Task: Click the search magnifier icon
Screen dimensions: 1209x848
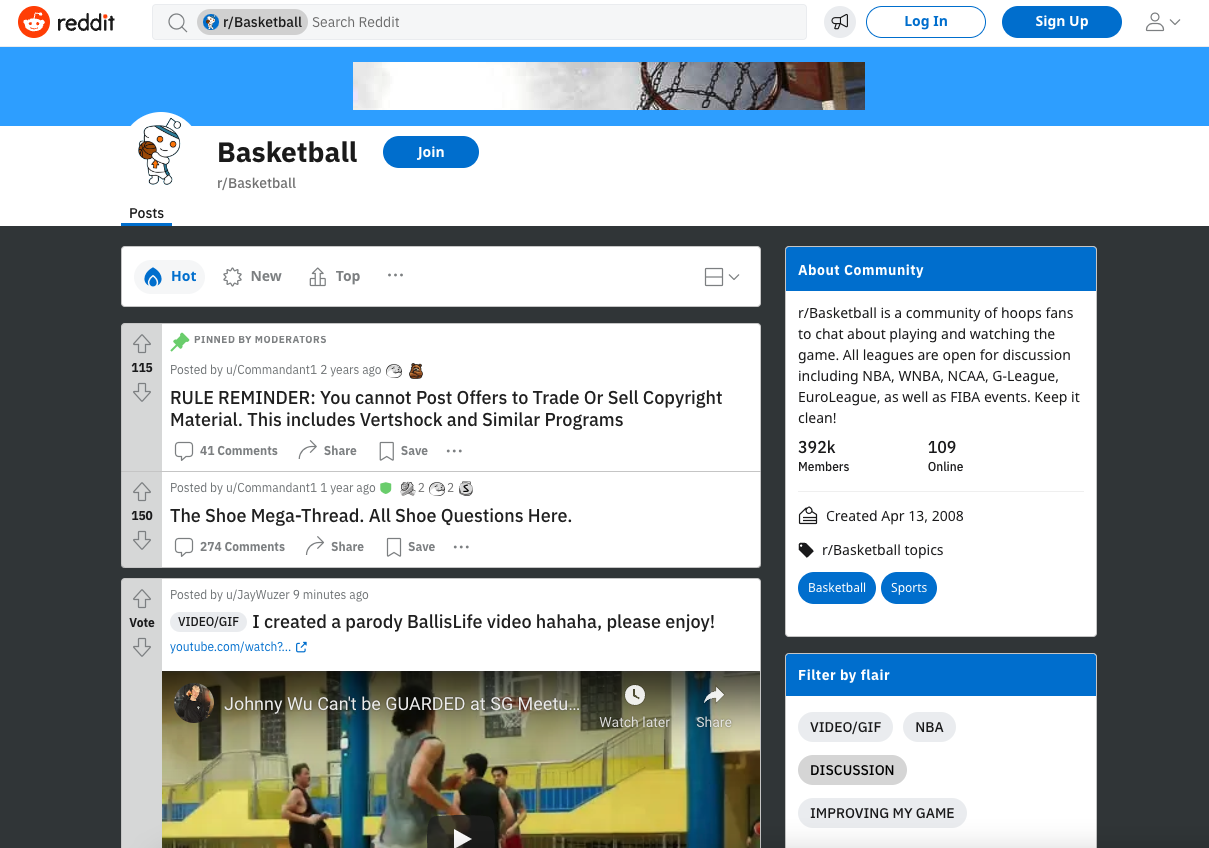Action: 177,22
